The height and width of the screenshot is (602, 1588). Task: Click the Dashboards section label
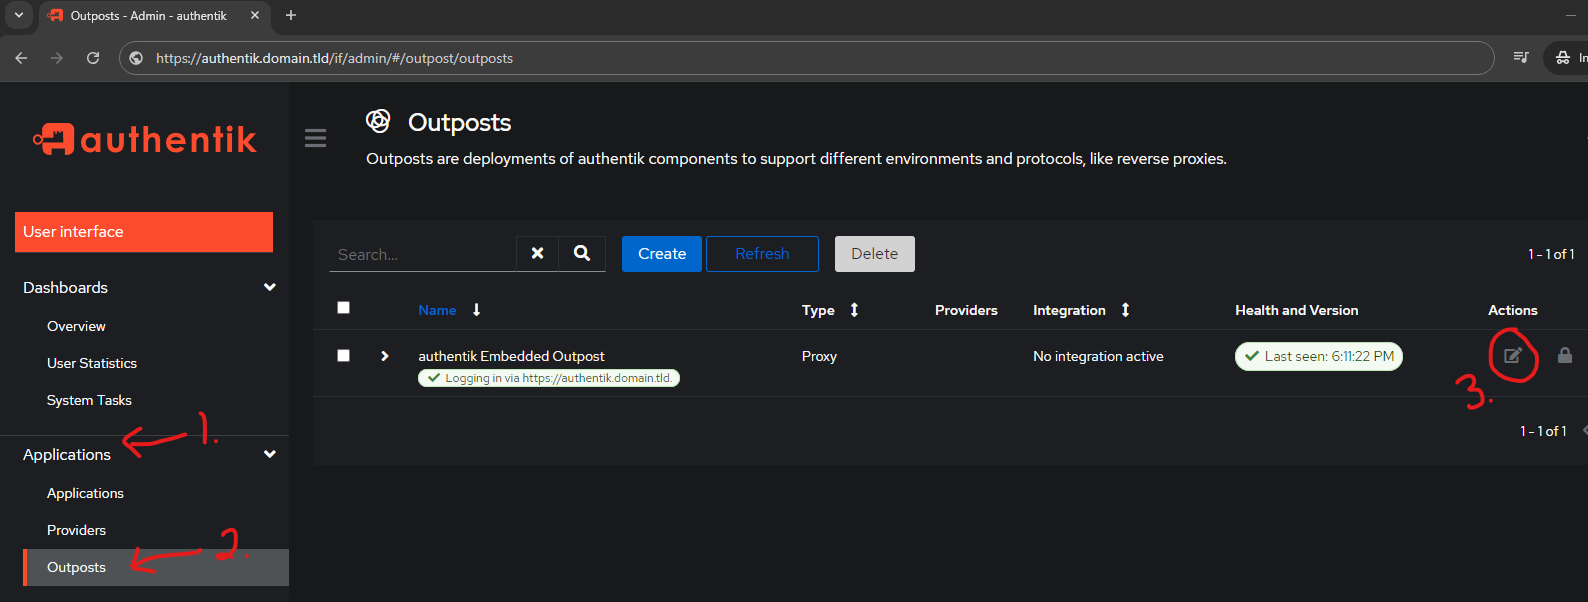click(x=65, y=287)
